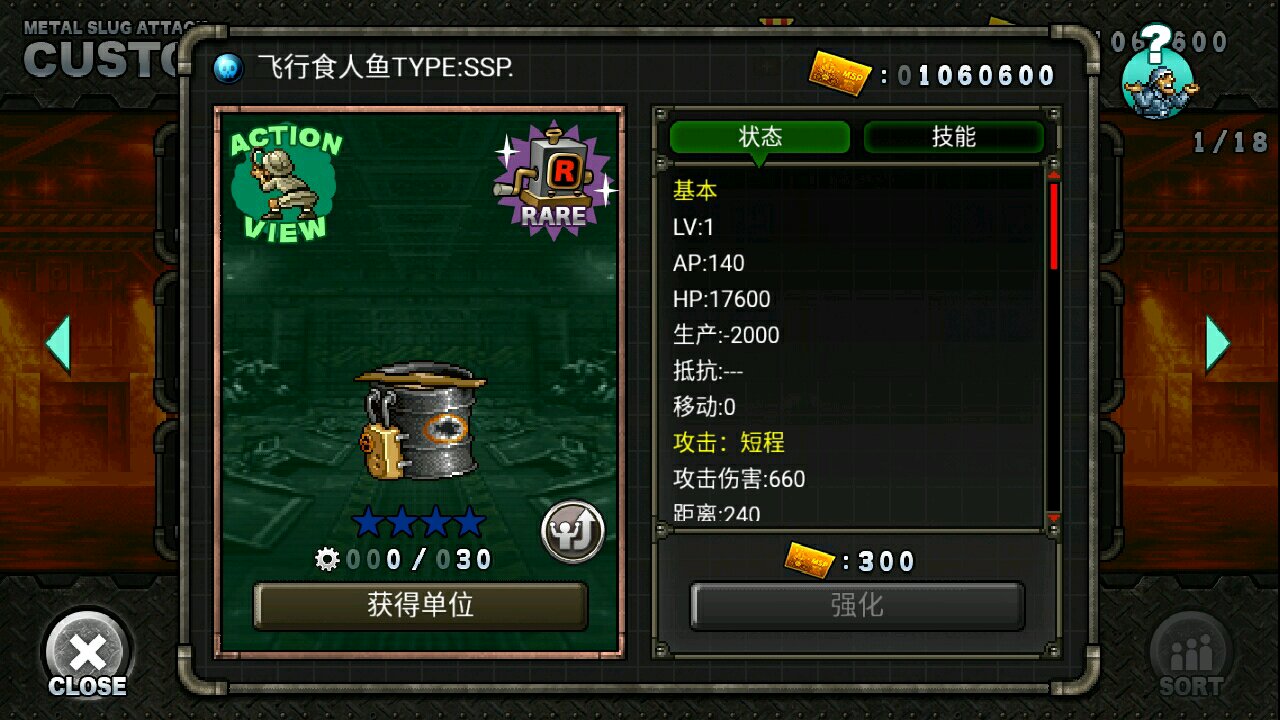Close the panel with the CLOSE X
The image size is (1280, 720).
(87, 655)
